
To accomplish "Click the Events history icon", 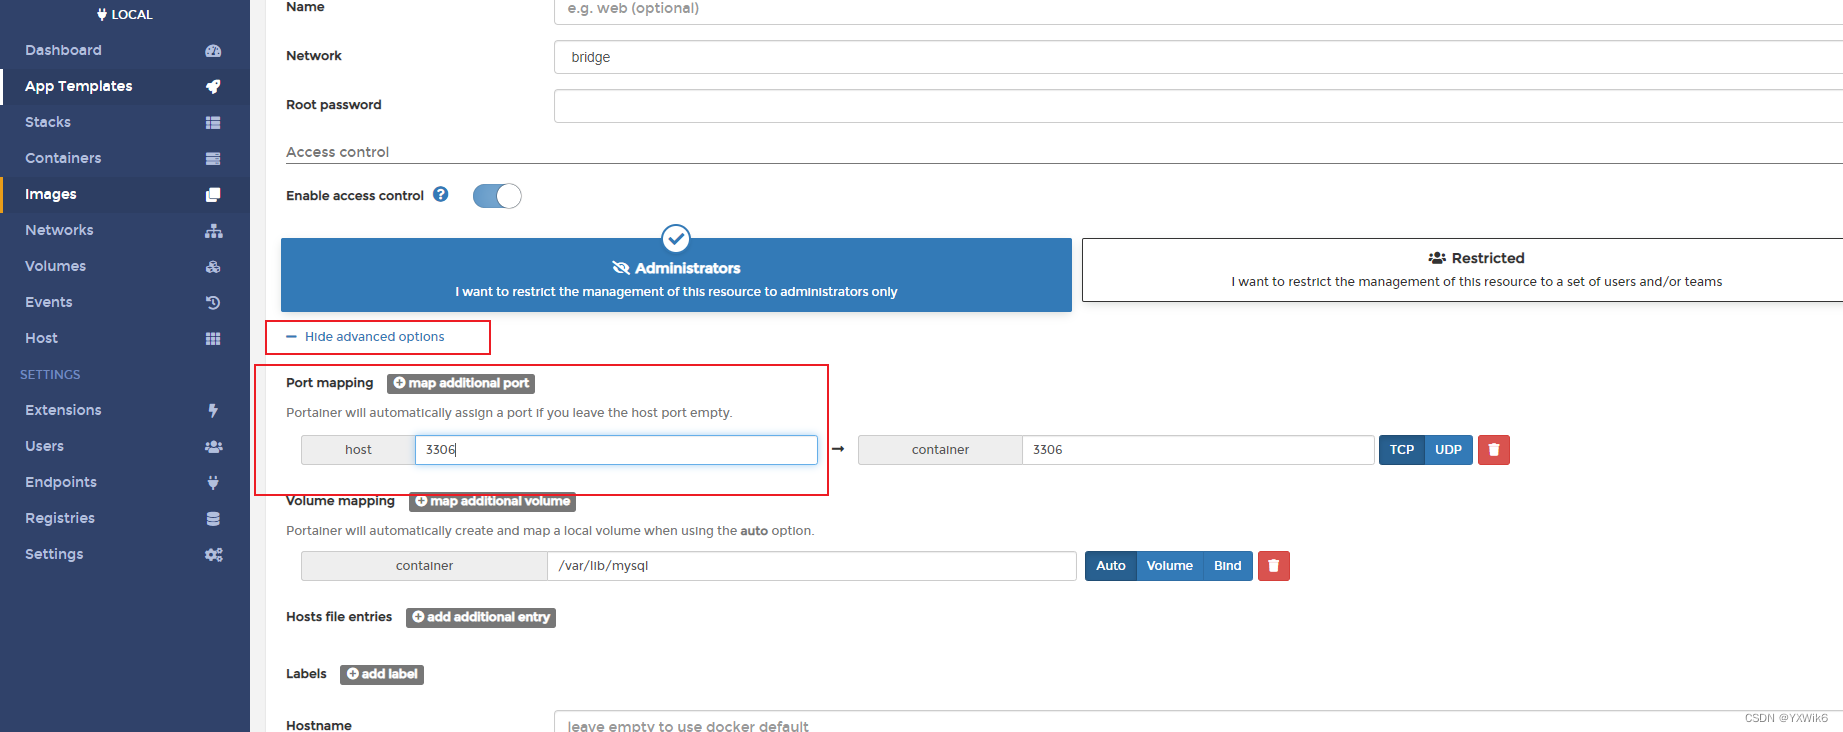I will (x=213, y=303).
